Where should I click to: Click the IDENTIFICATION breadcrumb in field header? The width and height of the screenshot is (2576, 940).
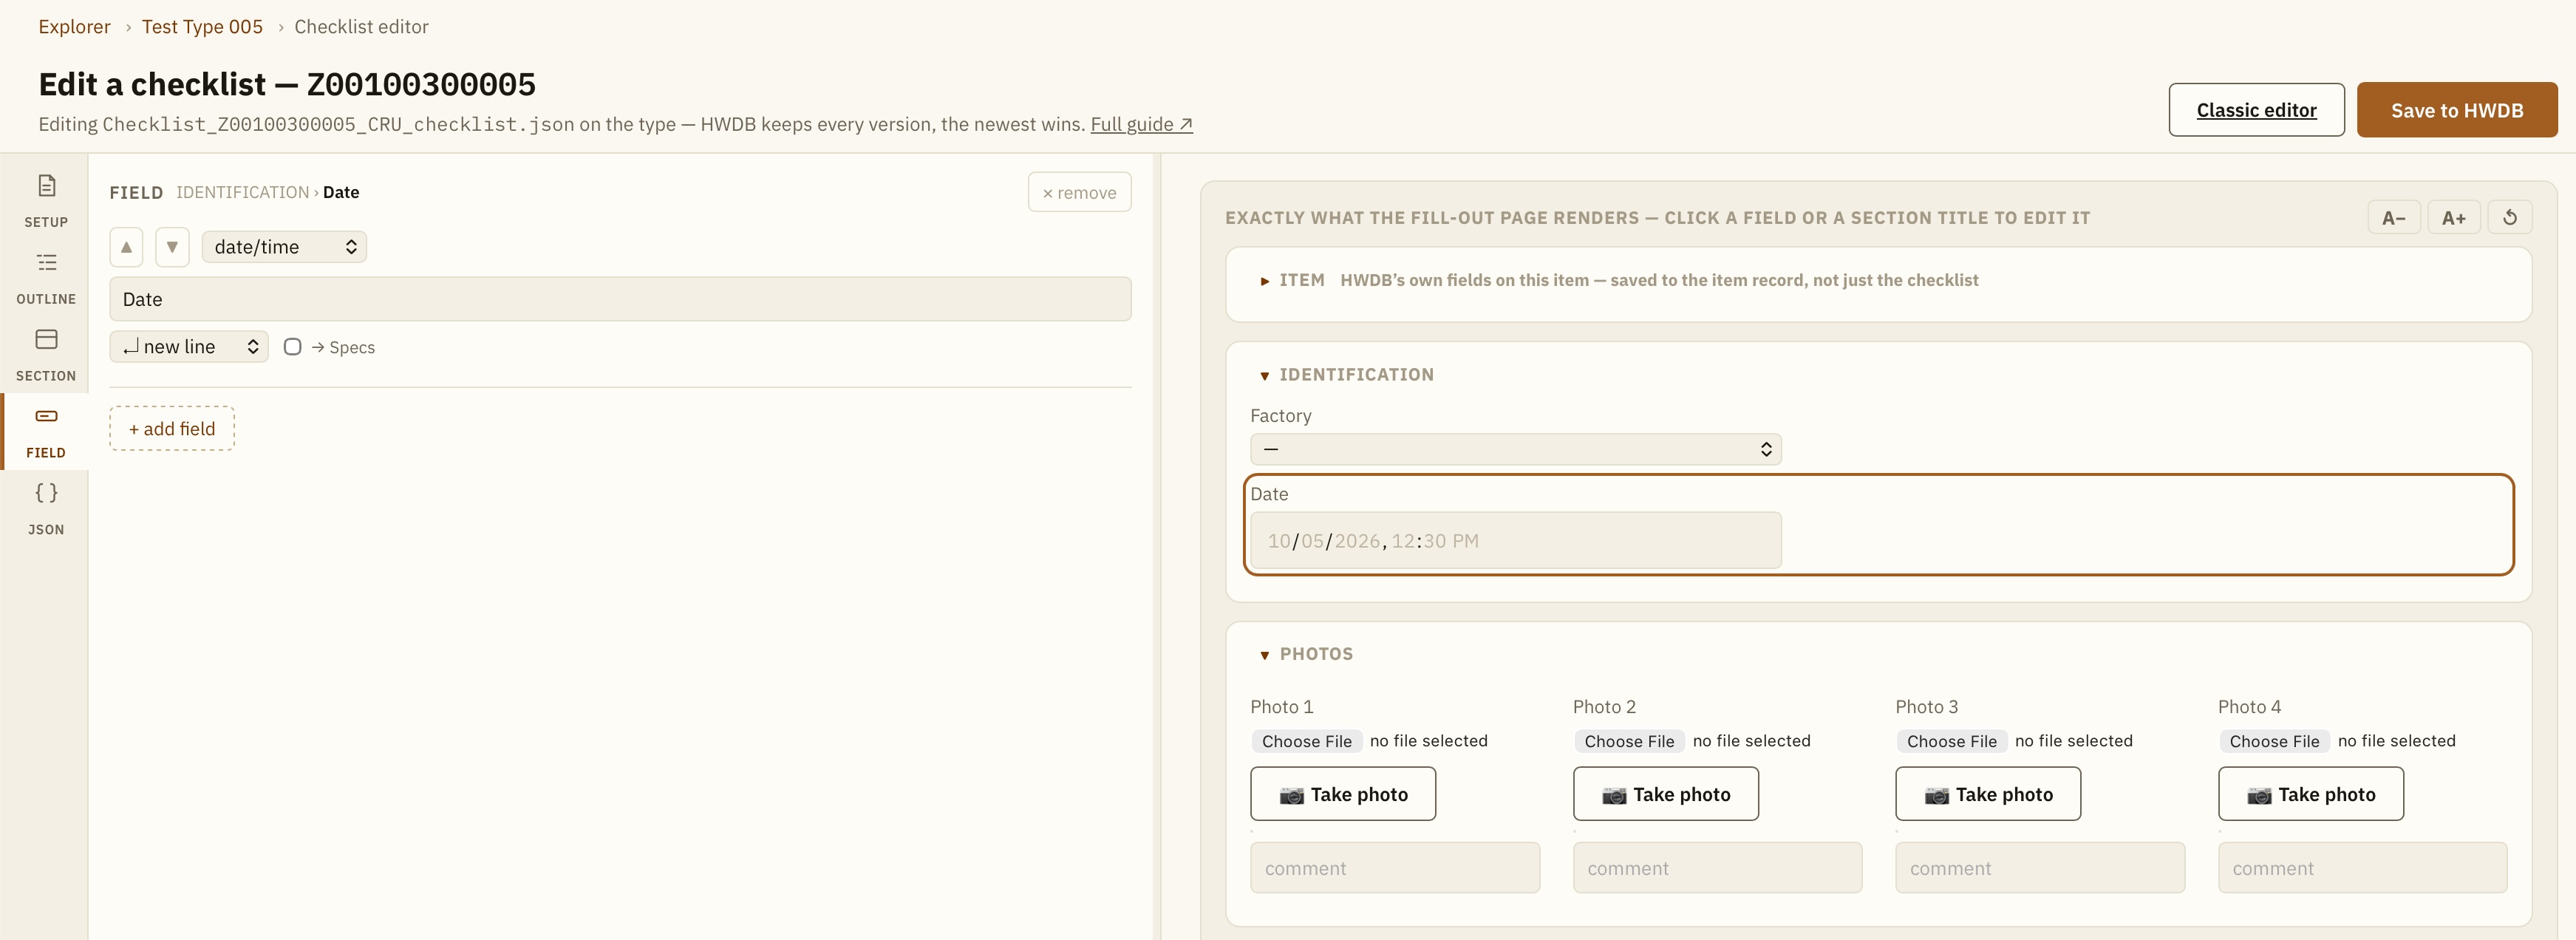(242, 192)
